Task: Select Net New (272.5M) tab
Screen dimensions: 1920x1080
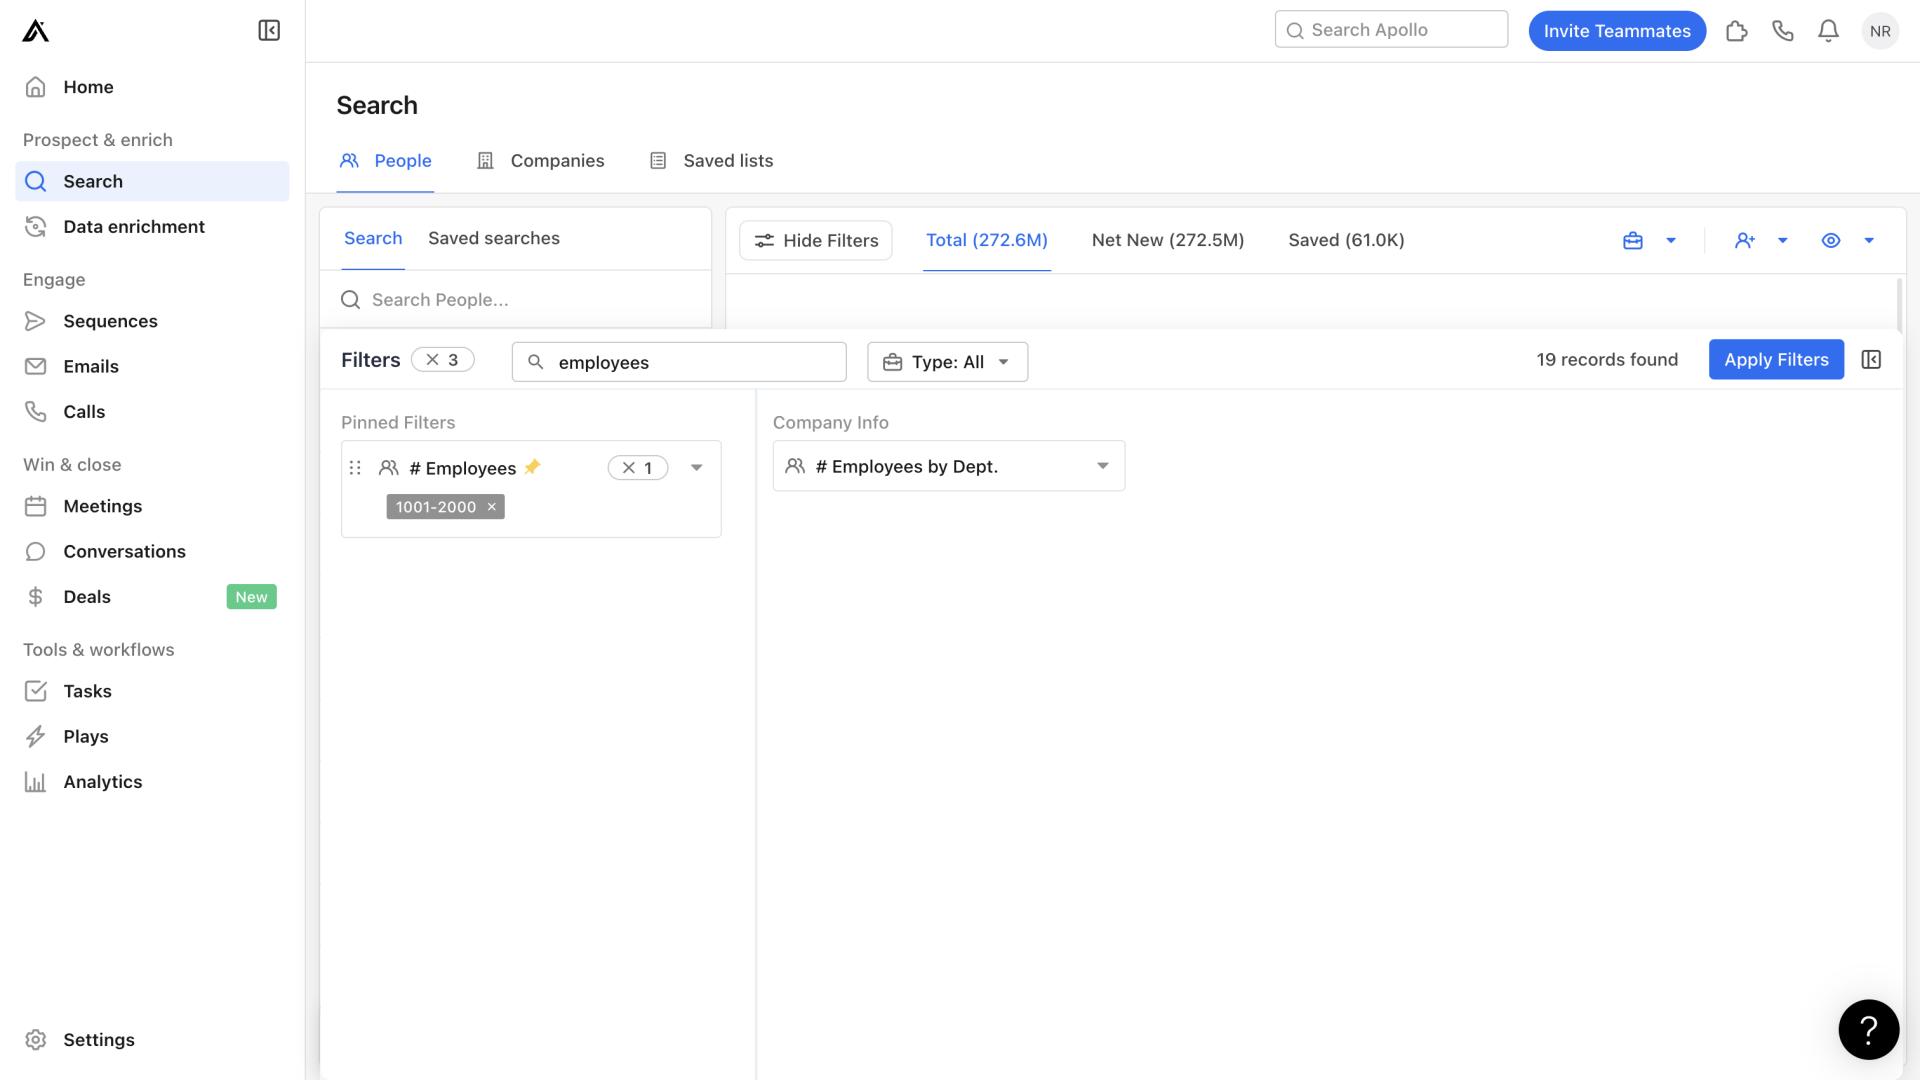Action: (x=1168, y=240)
